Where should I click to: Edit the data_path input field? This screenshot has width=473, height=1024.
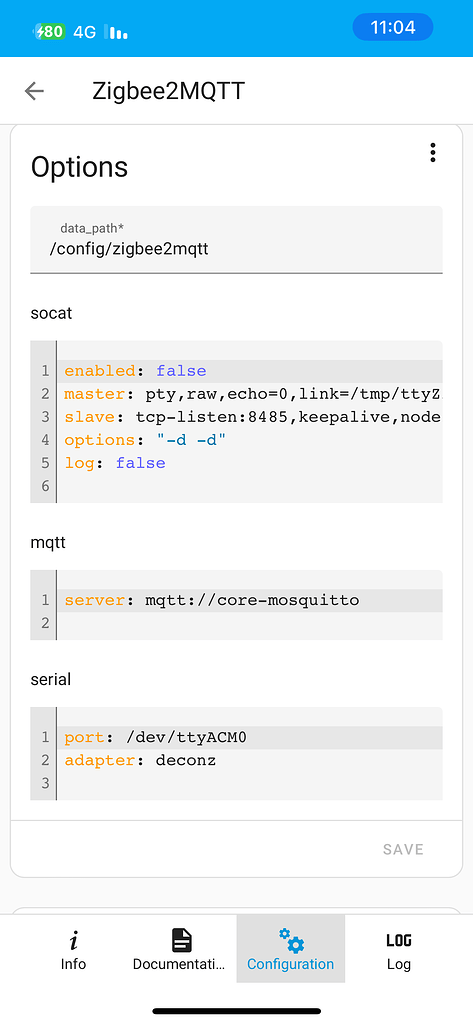click(x=236, y=240)
